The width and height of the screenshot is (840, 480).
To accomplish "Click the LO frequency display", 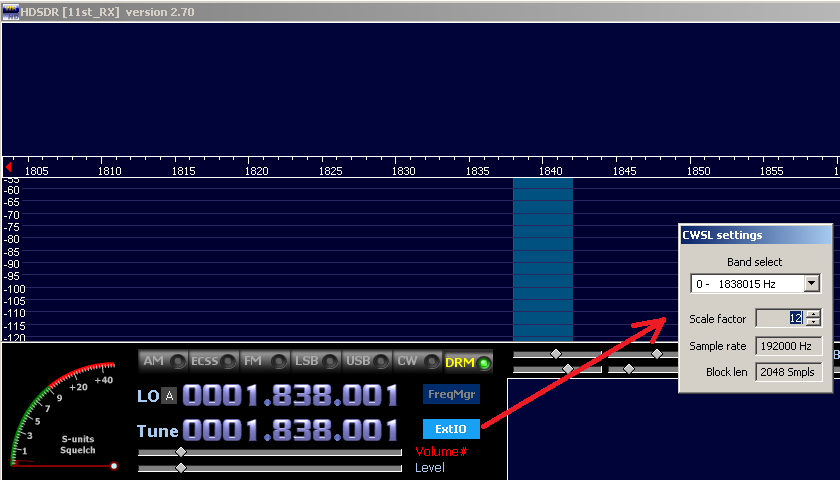I will [290, 395].
